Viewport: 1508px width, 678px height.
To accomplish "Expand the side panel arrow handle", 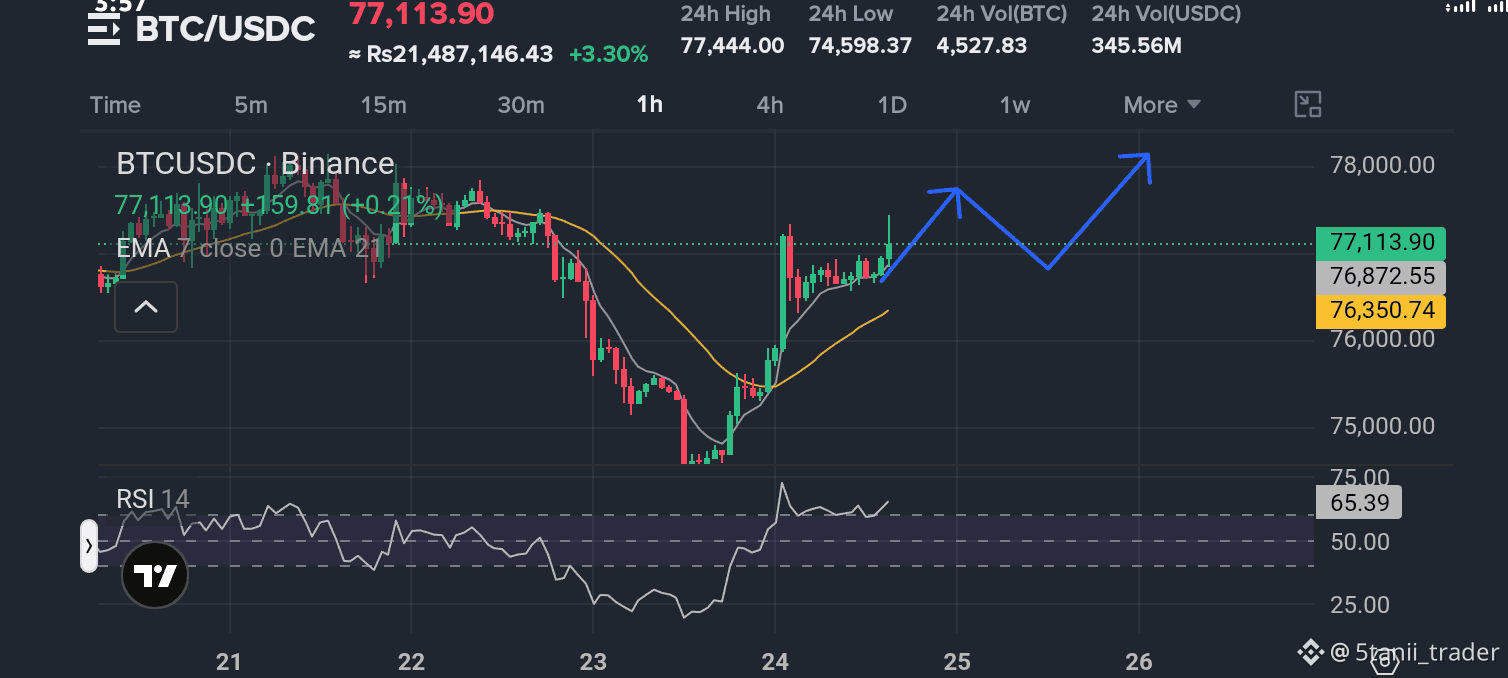I will coord(89,546).
